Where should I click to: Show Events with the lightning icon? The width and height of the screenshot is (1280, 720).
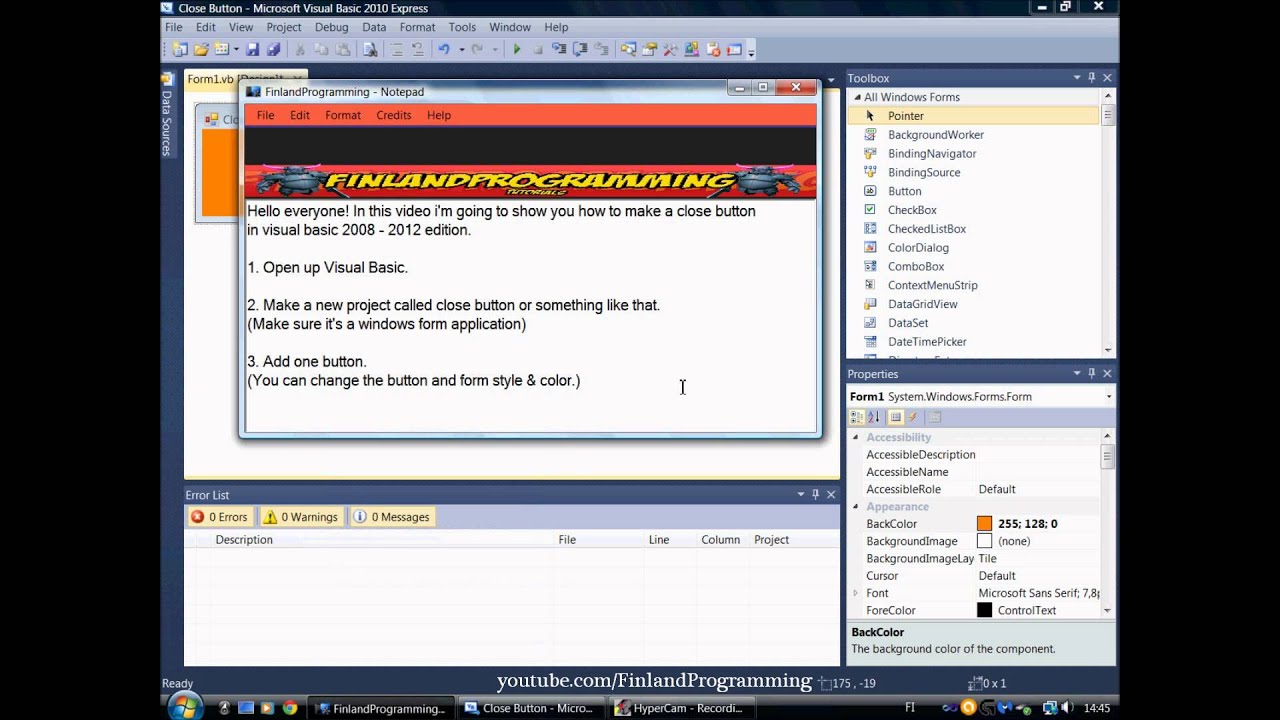point(912,417)
